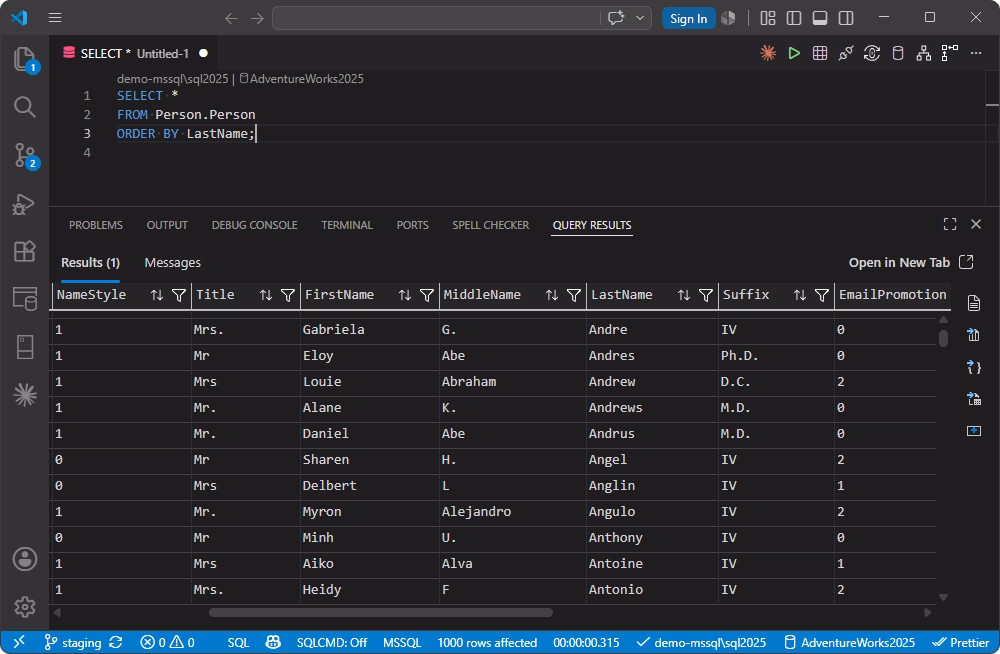Click the hierarchy plan icon in editor toolbar
1000x654 pixels.
923,54
